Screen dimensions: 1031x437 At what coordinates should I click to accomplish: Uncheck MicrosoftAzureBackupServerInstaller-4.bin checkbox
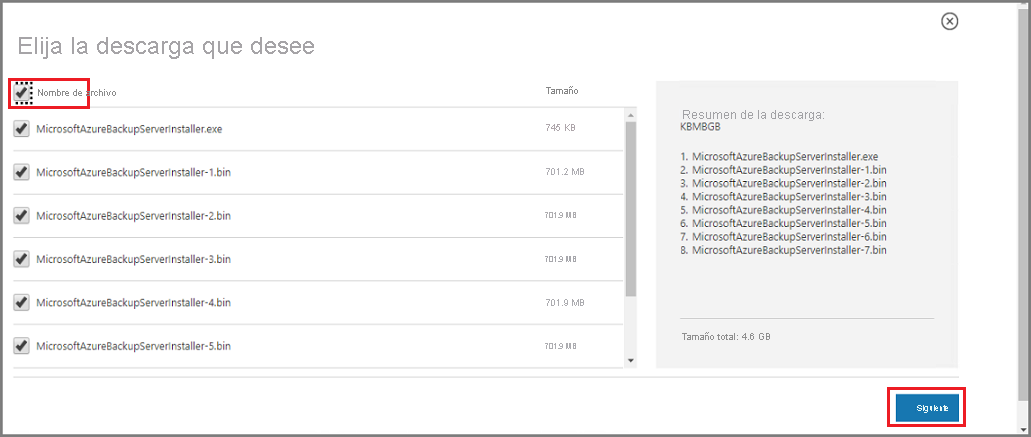(22, 302)
